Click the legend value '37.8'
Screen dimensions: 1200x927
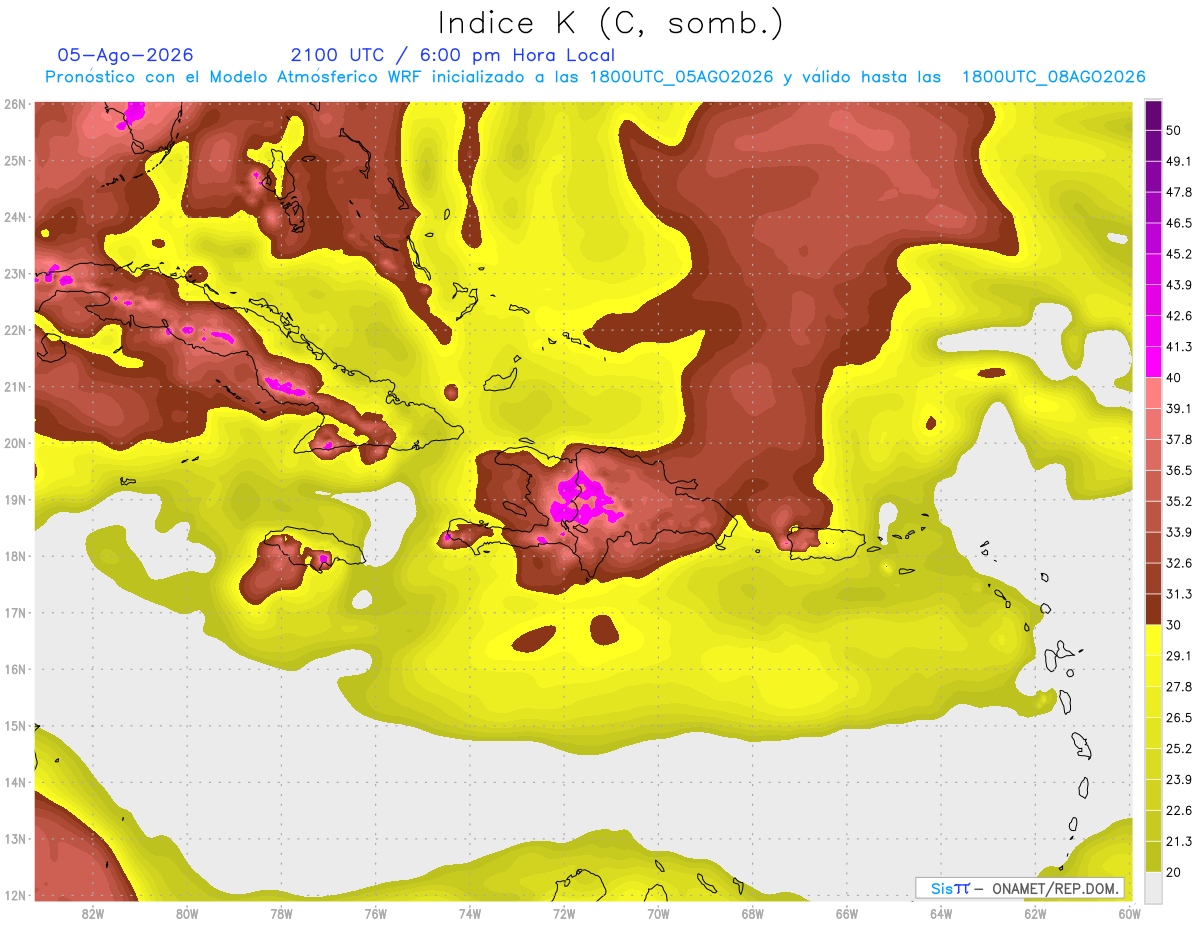click(x=1180, y=439)
